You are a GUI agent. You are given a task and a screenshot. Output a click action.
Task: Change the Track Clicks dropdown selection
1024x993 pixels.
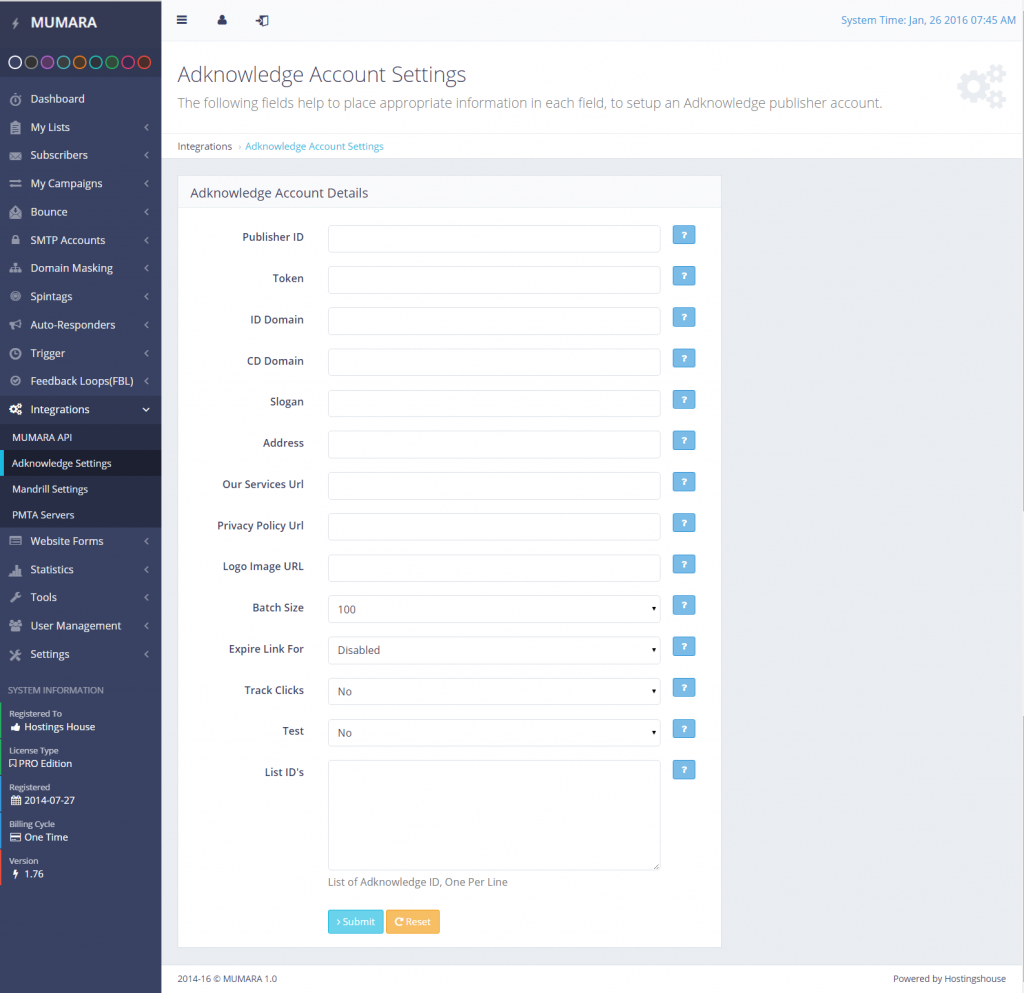click(x=494, y=691)
